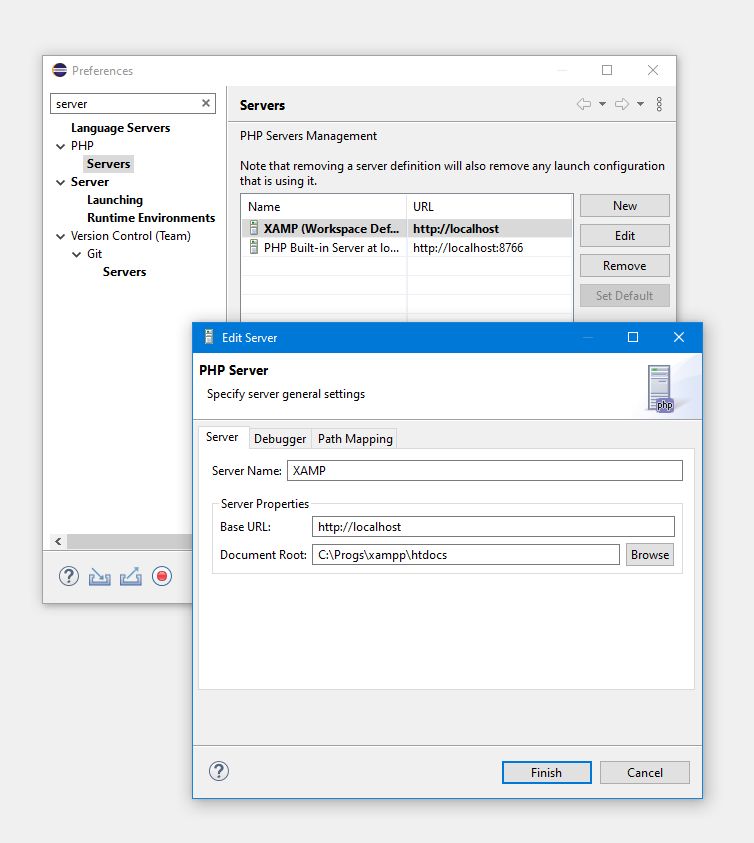Screen dimensions: 754x843
Task: Collapse the PHP tree node
Action: pos(60,146)
